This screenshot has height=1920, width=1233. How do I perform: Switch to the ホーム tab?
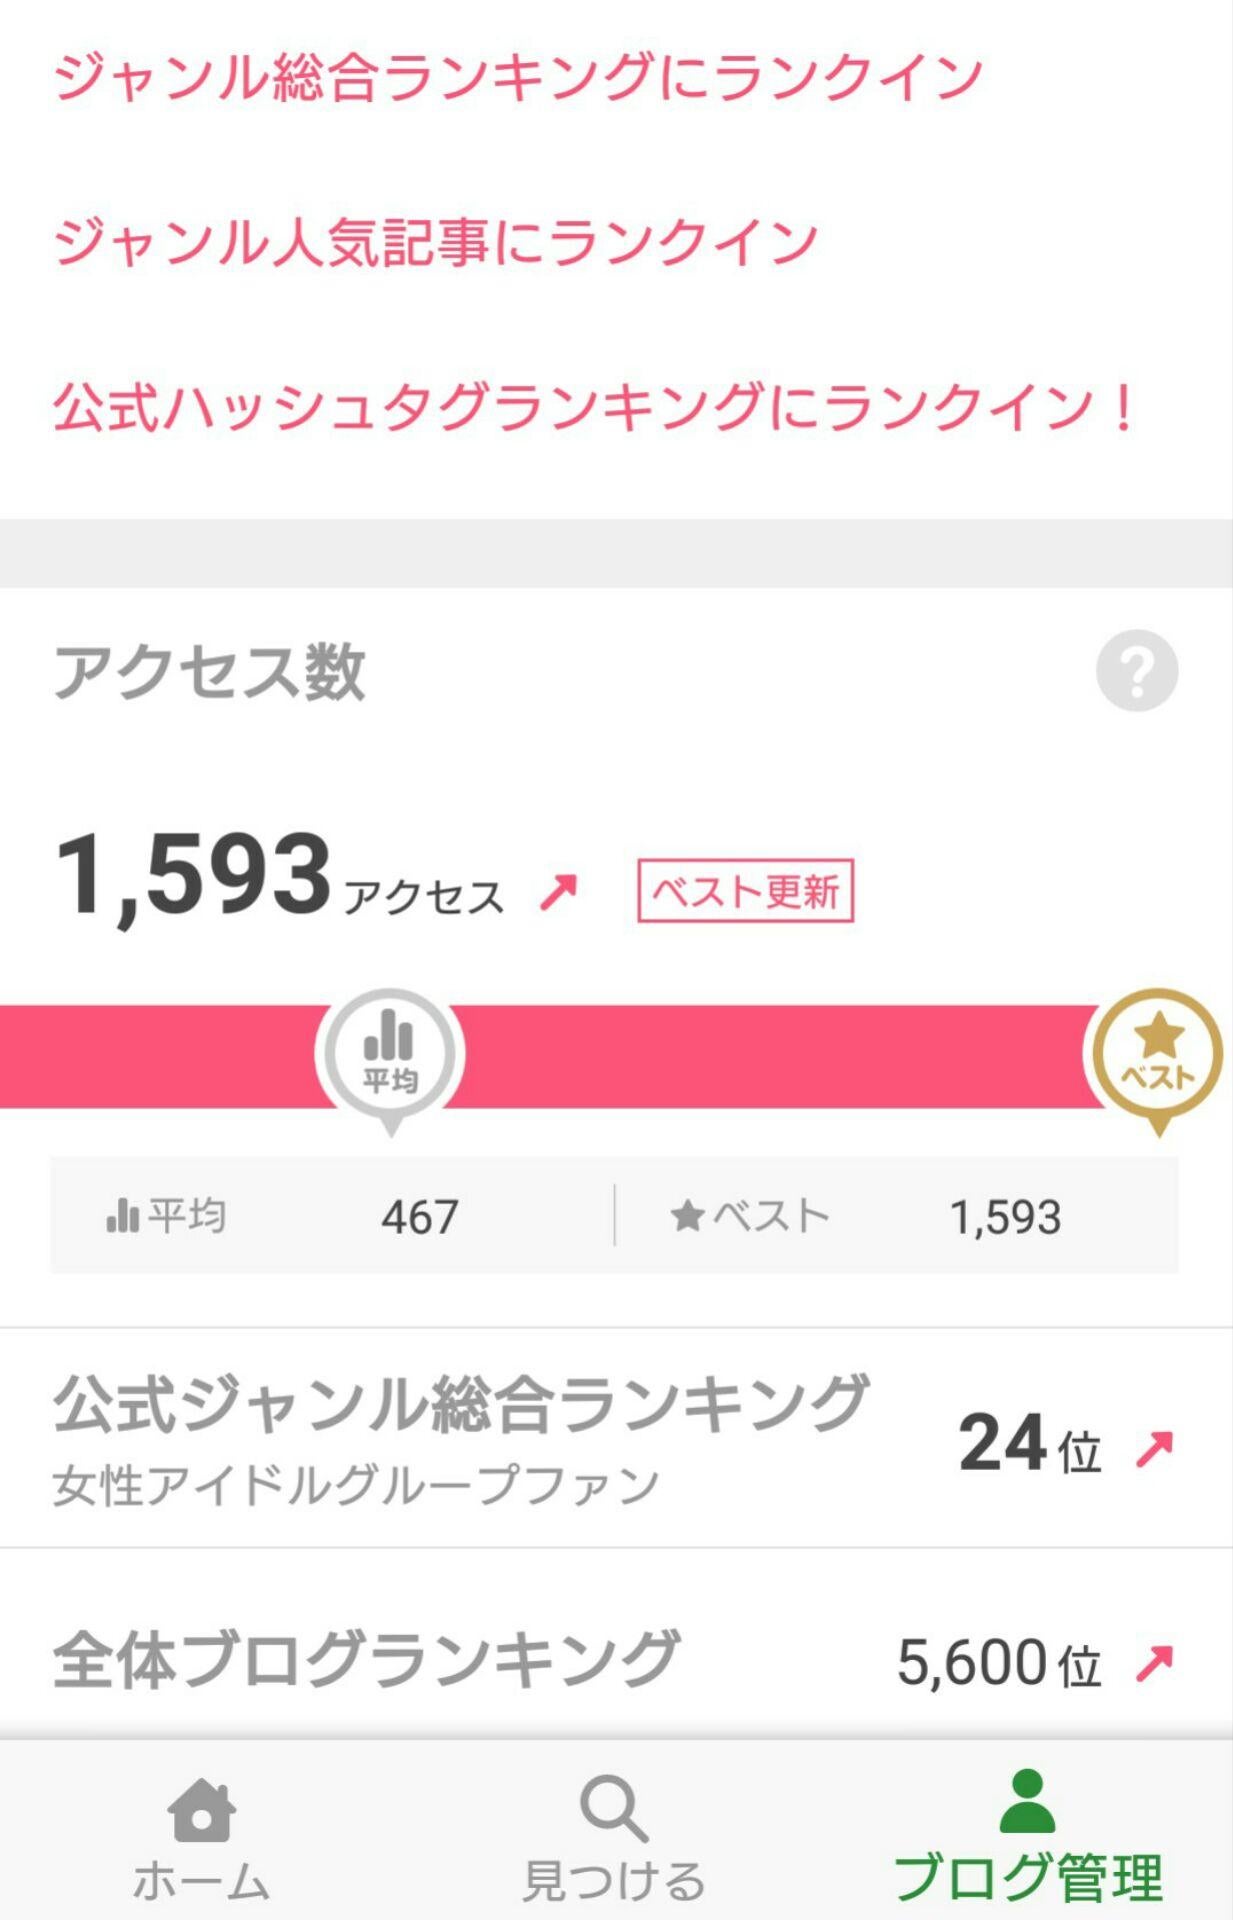(x=201, y=1880)
